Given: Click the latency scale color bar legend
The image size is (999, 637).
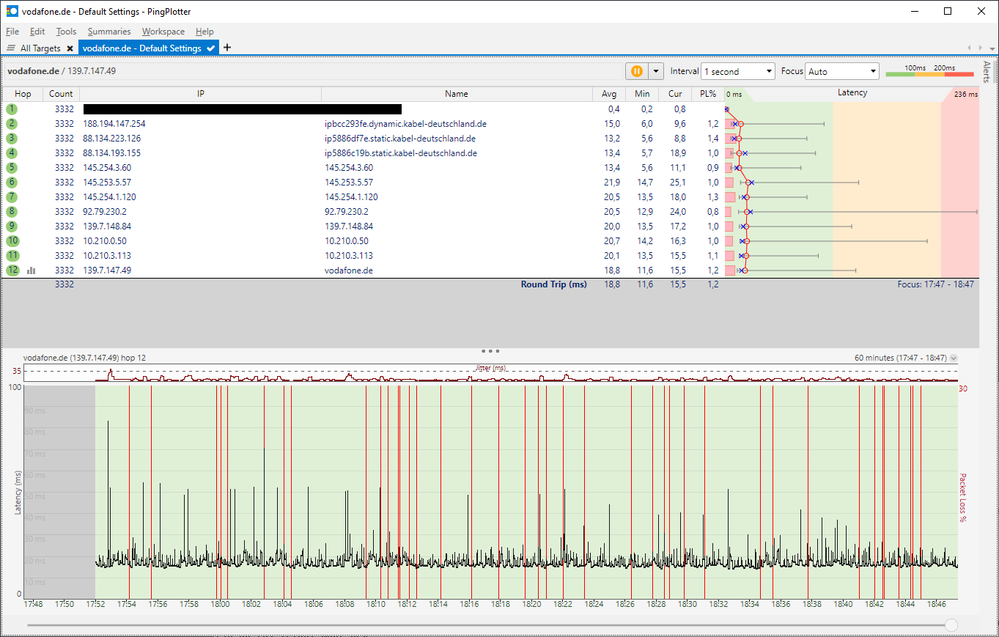Looking at the screenshot, I should 929,72.
